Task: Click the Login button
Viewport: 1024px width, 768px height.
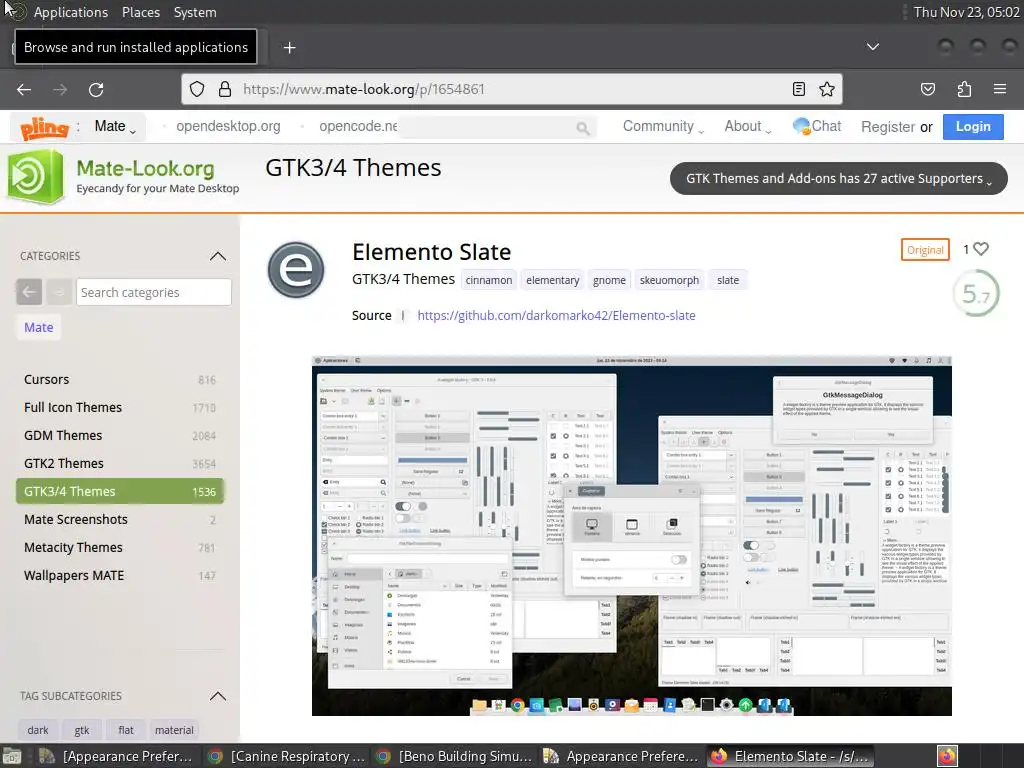Action: (973, 127)
